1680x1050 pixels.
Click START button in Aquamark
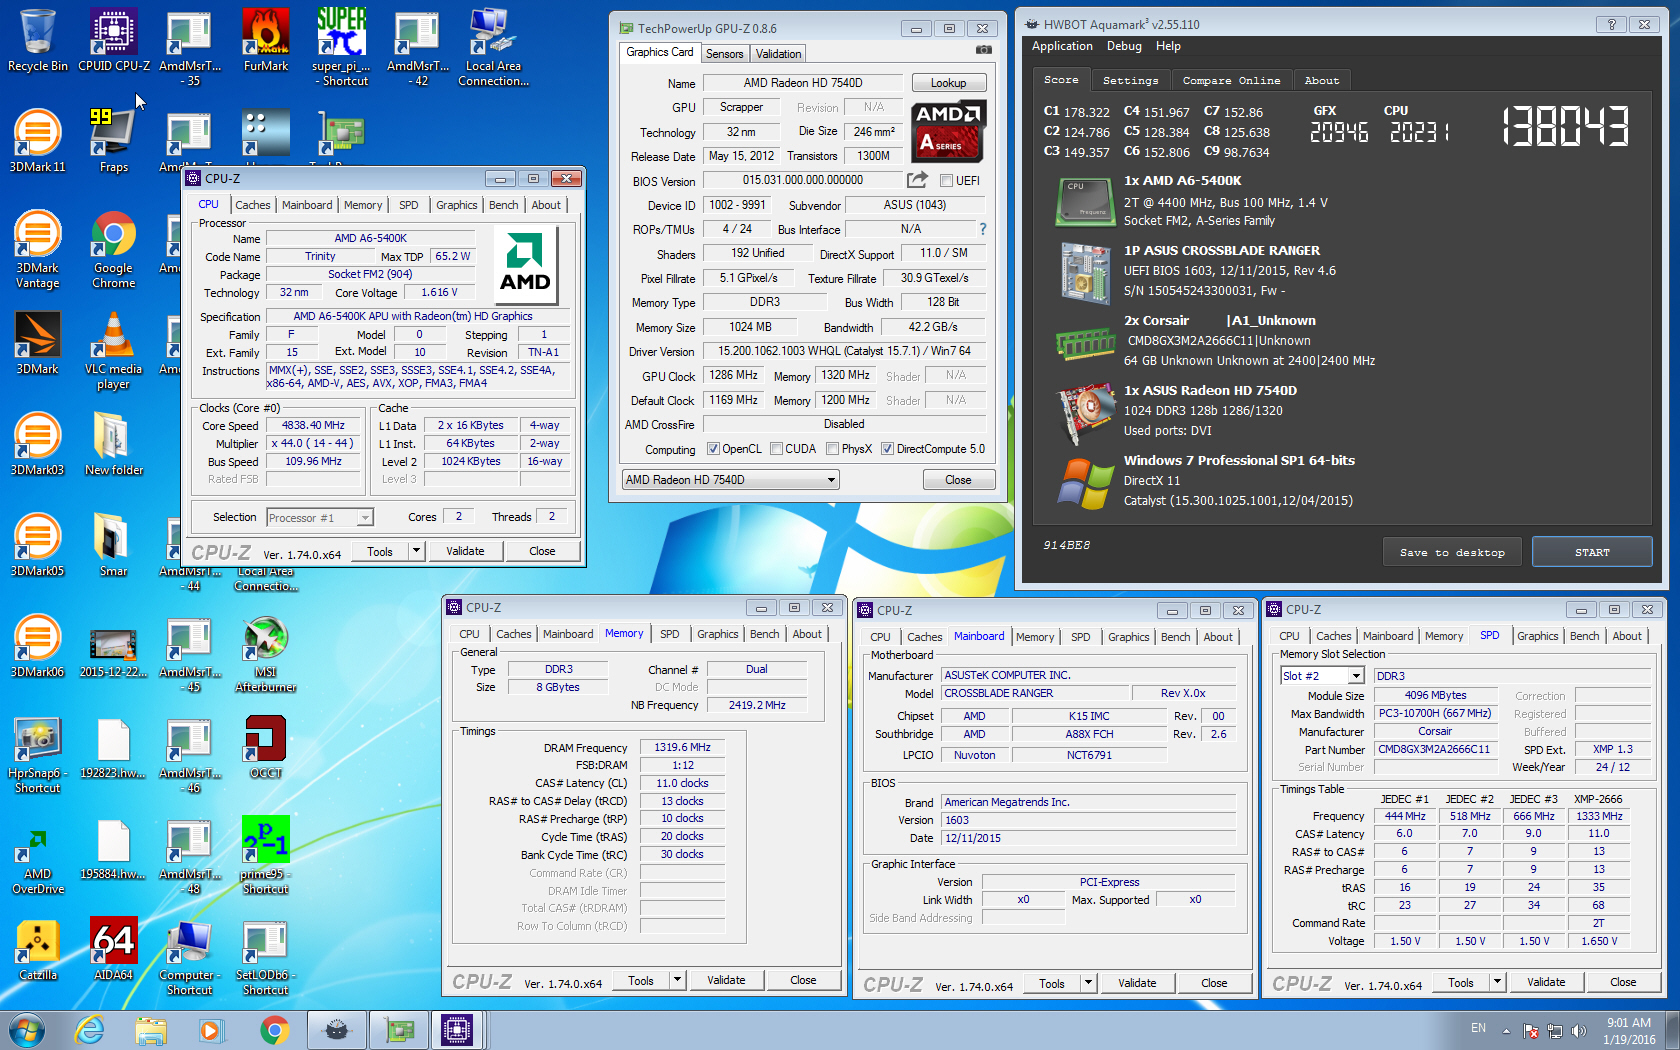1592,552
